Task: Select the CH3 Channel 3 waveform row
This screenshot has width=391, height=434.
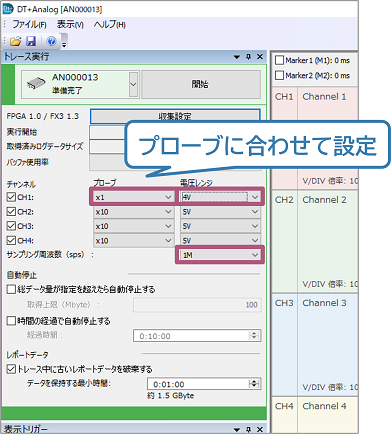Action: coord(315,344)
